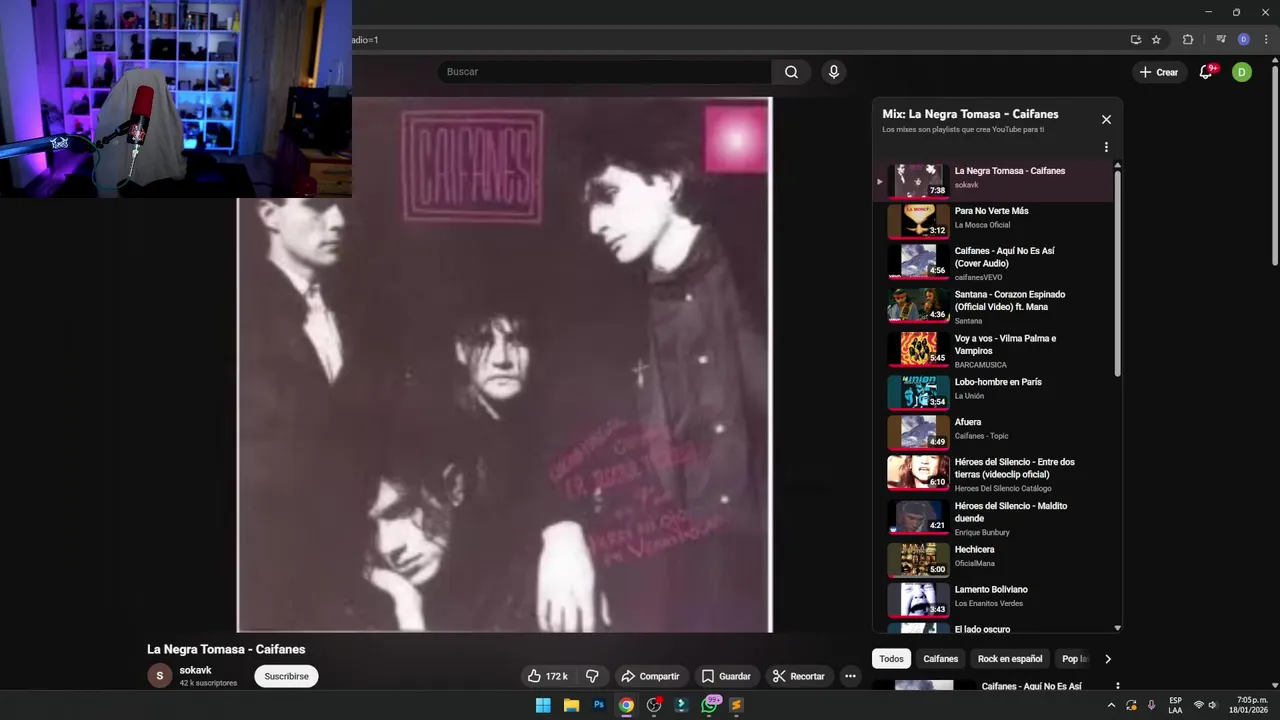
Task: Open Chrome media controls icon
Action: [x=1221, y=40]
